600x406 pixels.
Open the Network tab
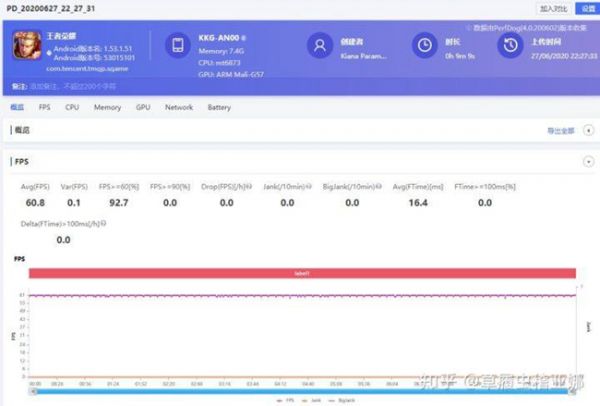(x=179, y=107)
